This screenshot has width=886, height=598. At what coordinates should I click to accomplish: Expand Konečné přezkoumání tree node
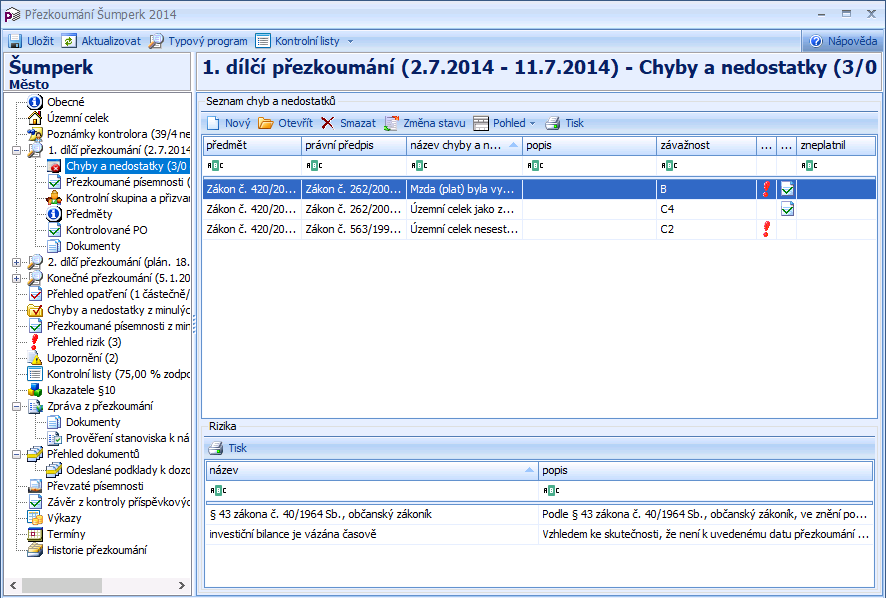[16, 278]
